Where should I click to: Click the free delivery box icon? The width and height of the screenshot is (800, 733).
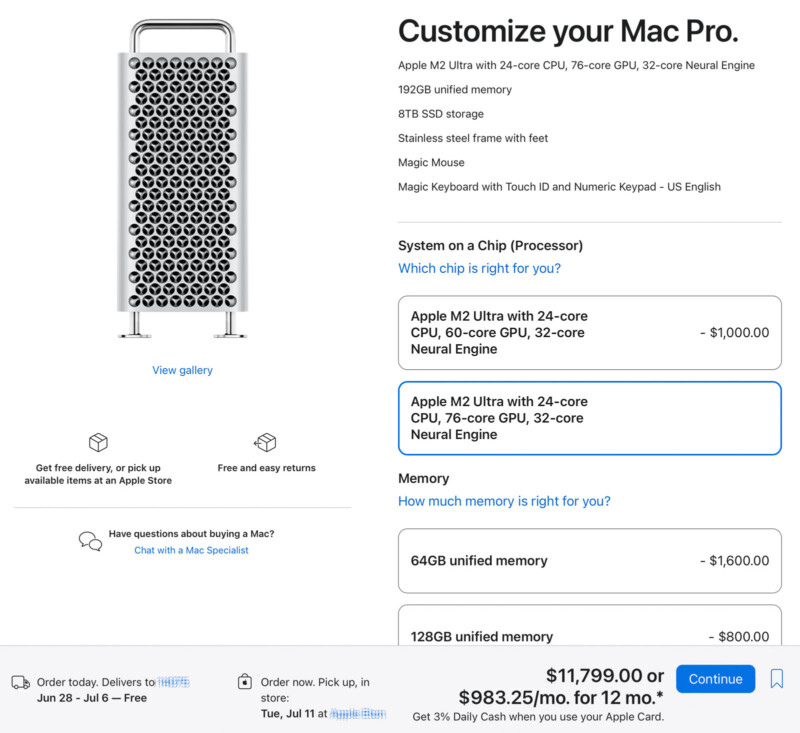tap(98, 442)
